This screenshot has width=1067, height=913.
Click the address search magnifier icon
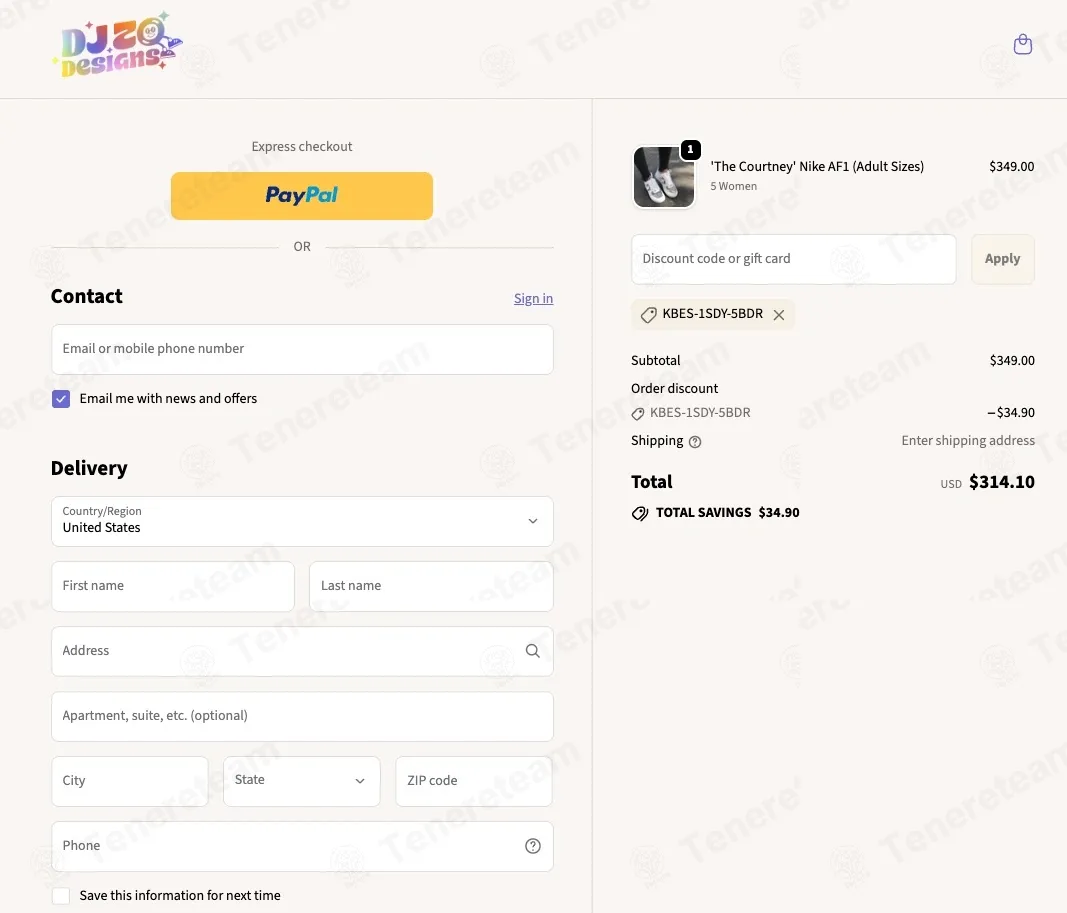(532, 651)
